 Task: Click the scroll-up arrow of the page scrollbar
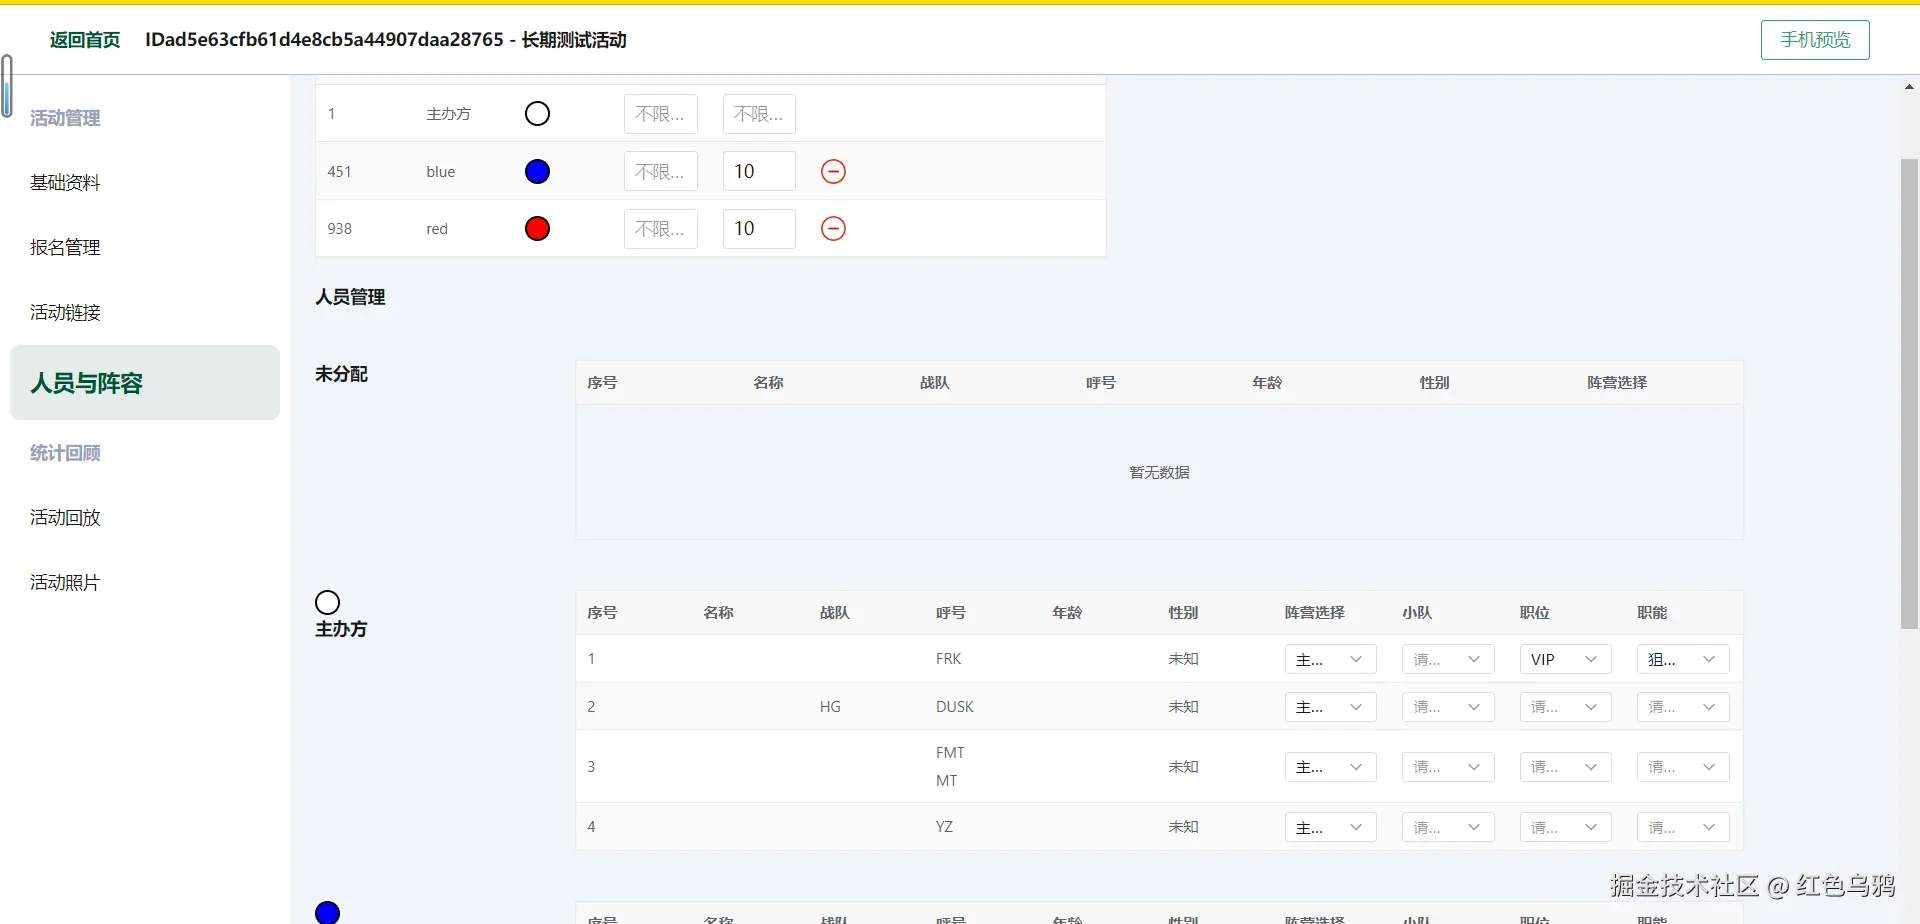pos(1909,87)
